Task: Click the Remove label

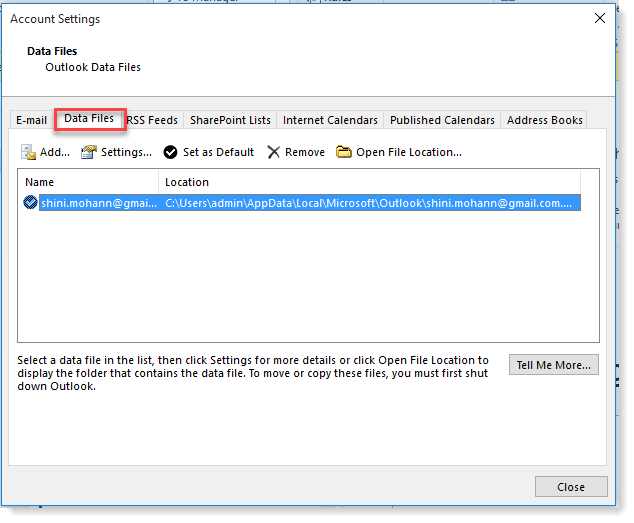Action: pos(305,152)
